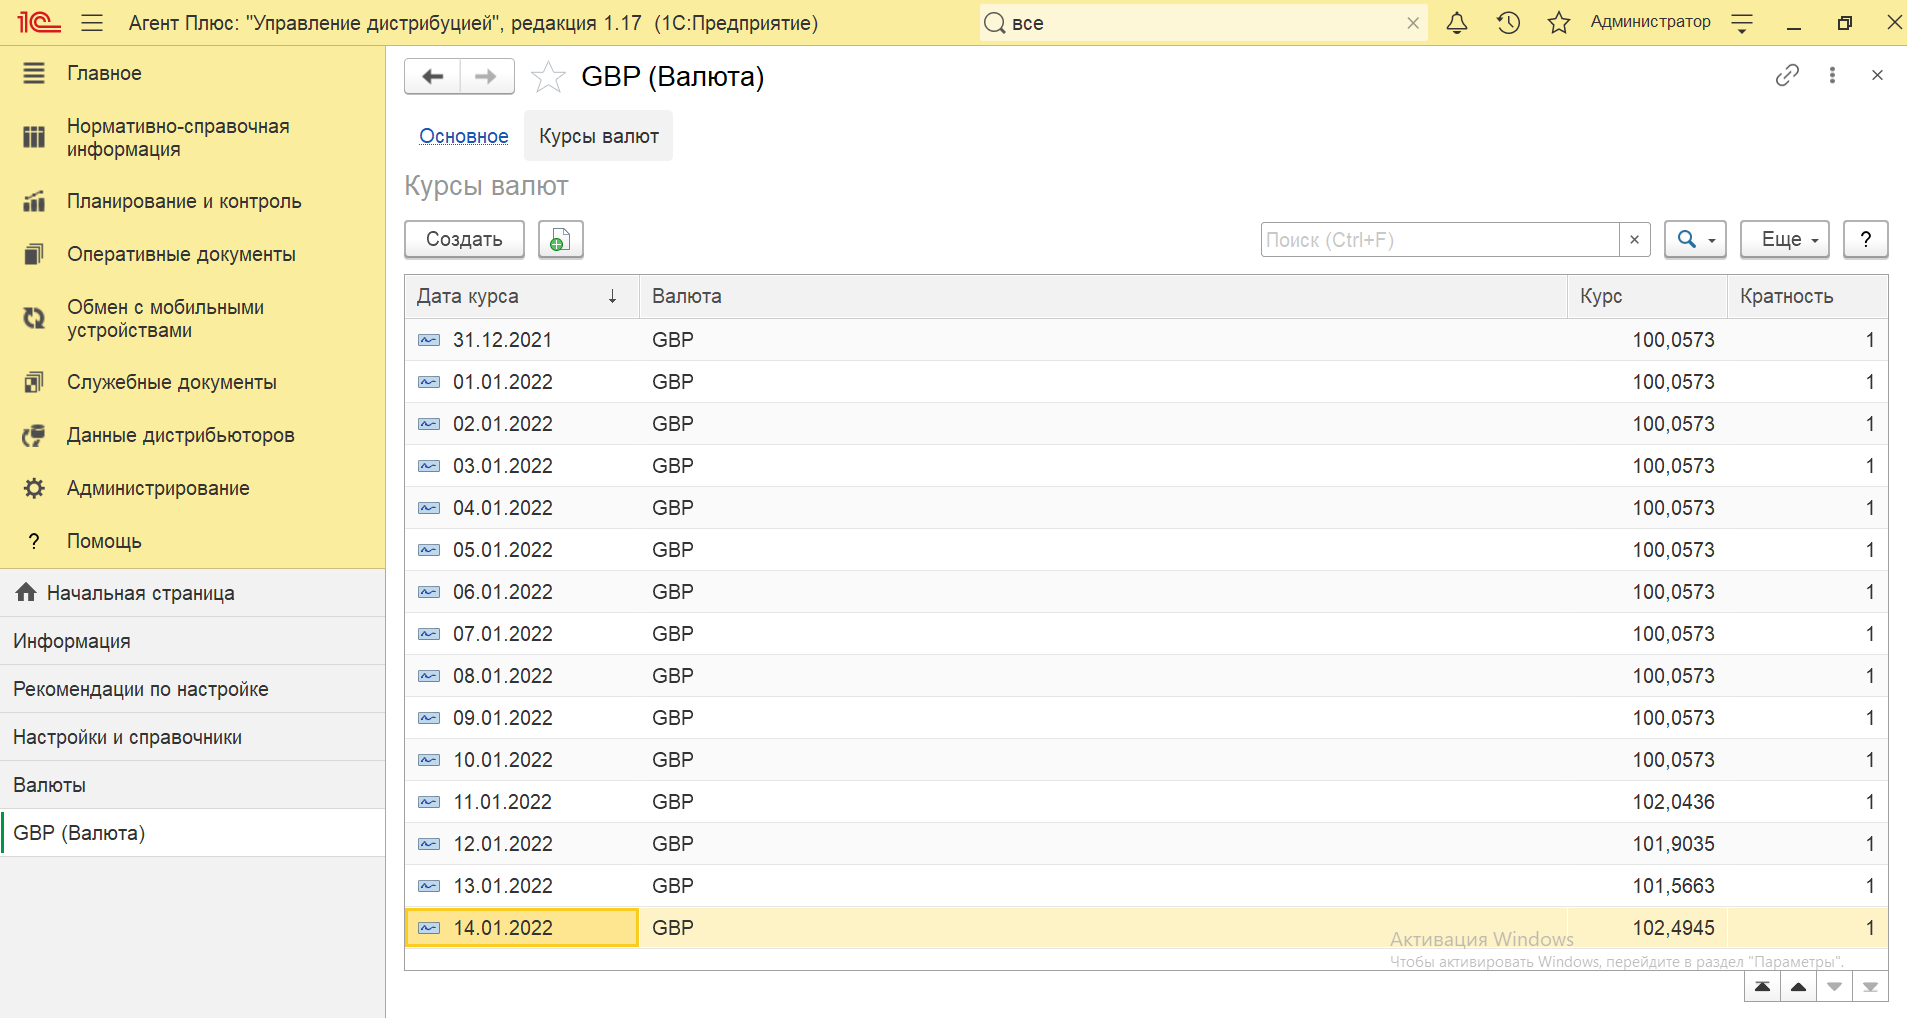Viewport: 1907px width, 1018px height.
Task: Open service settings dropdown near Администратор
Action: tap(1742, 23)
